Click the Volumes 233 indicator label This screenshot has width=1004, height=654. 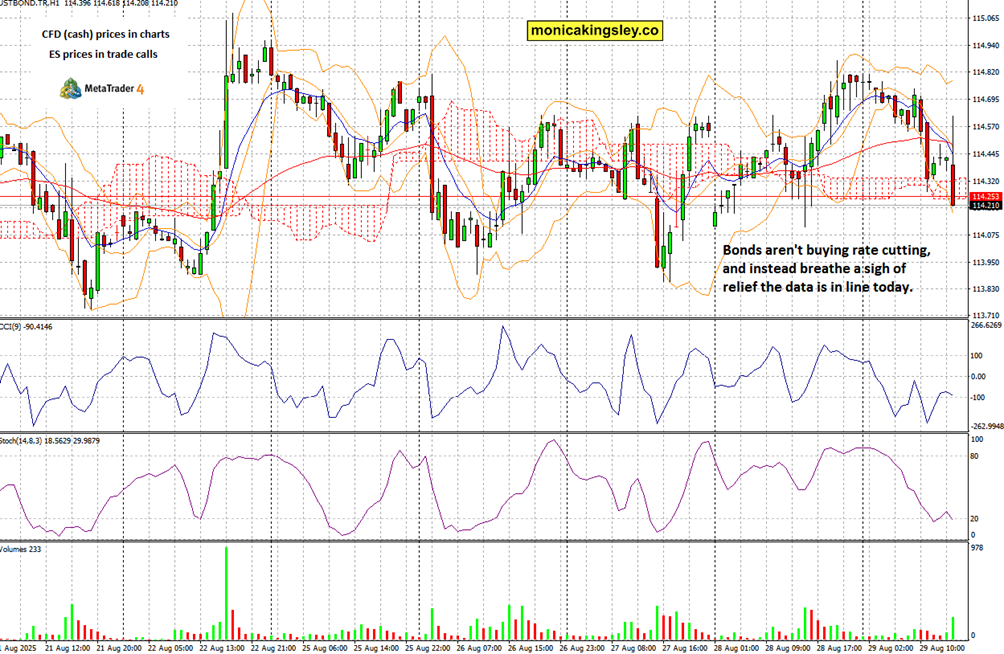point(20,549)
